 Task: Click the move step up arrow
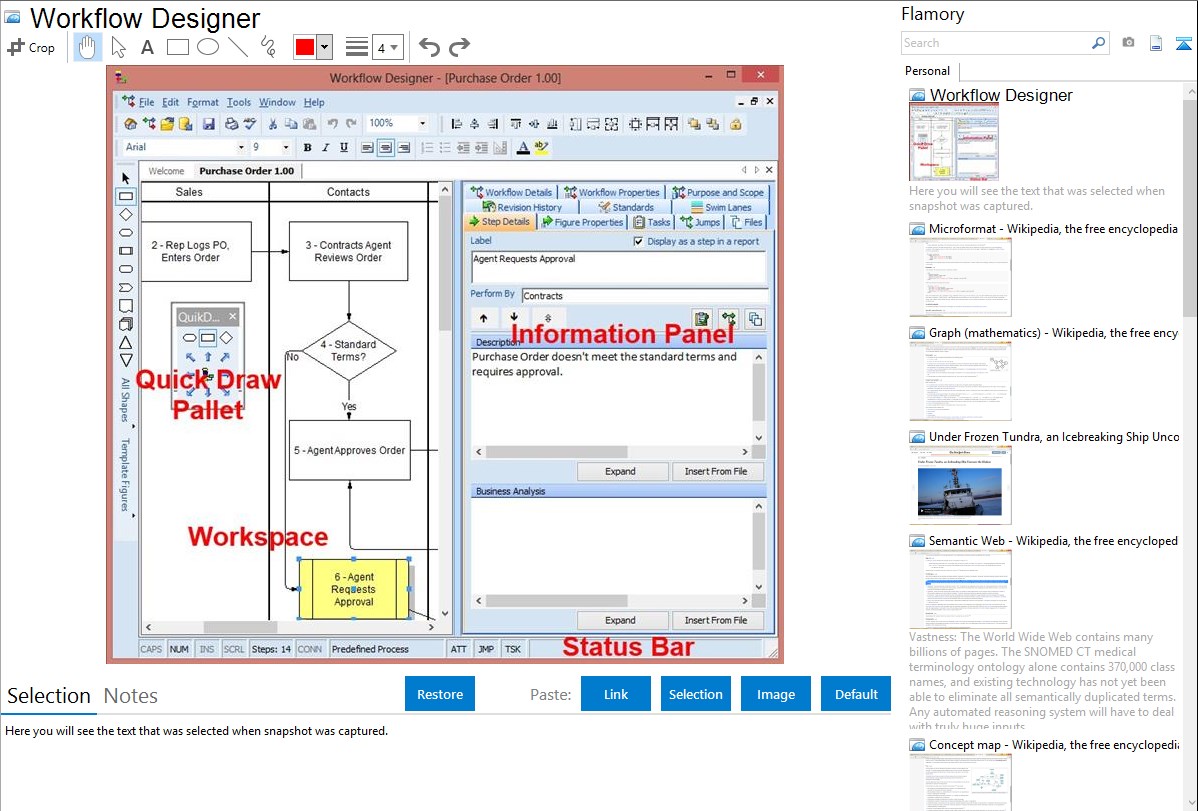(x=484, y=318)
